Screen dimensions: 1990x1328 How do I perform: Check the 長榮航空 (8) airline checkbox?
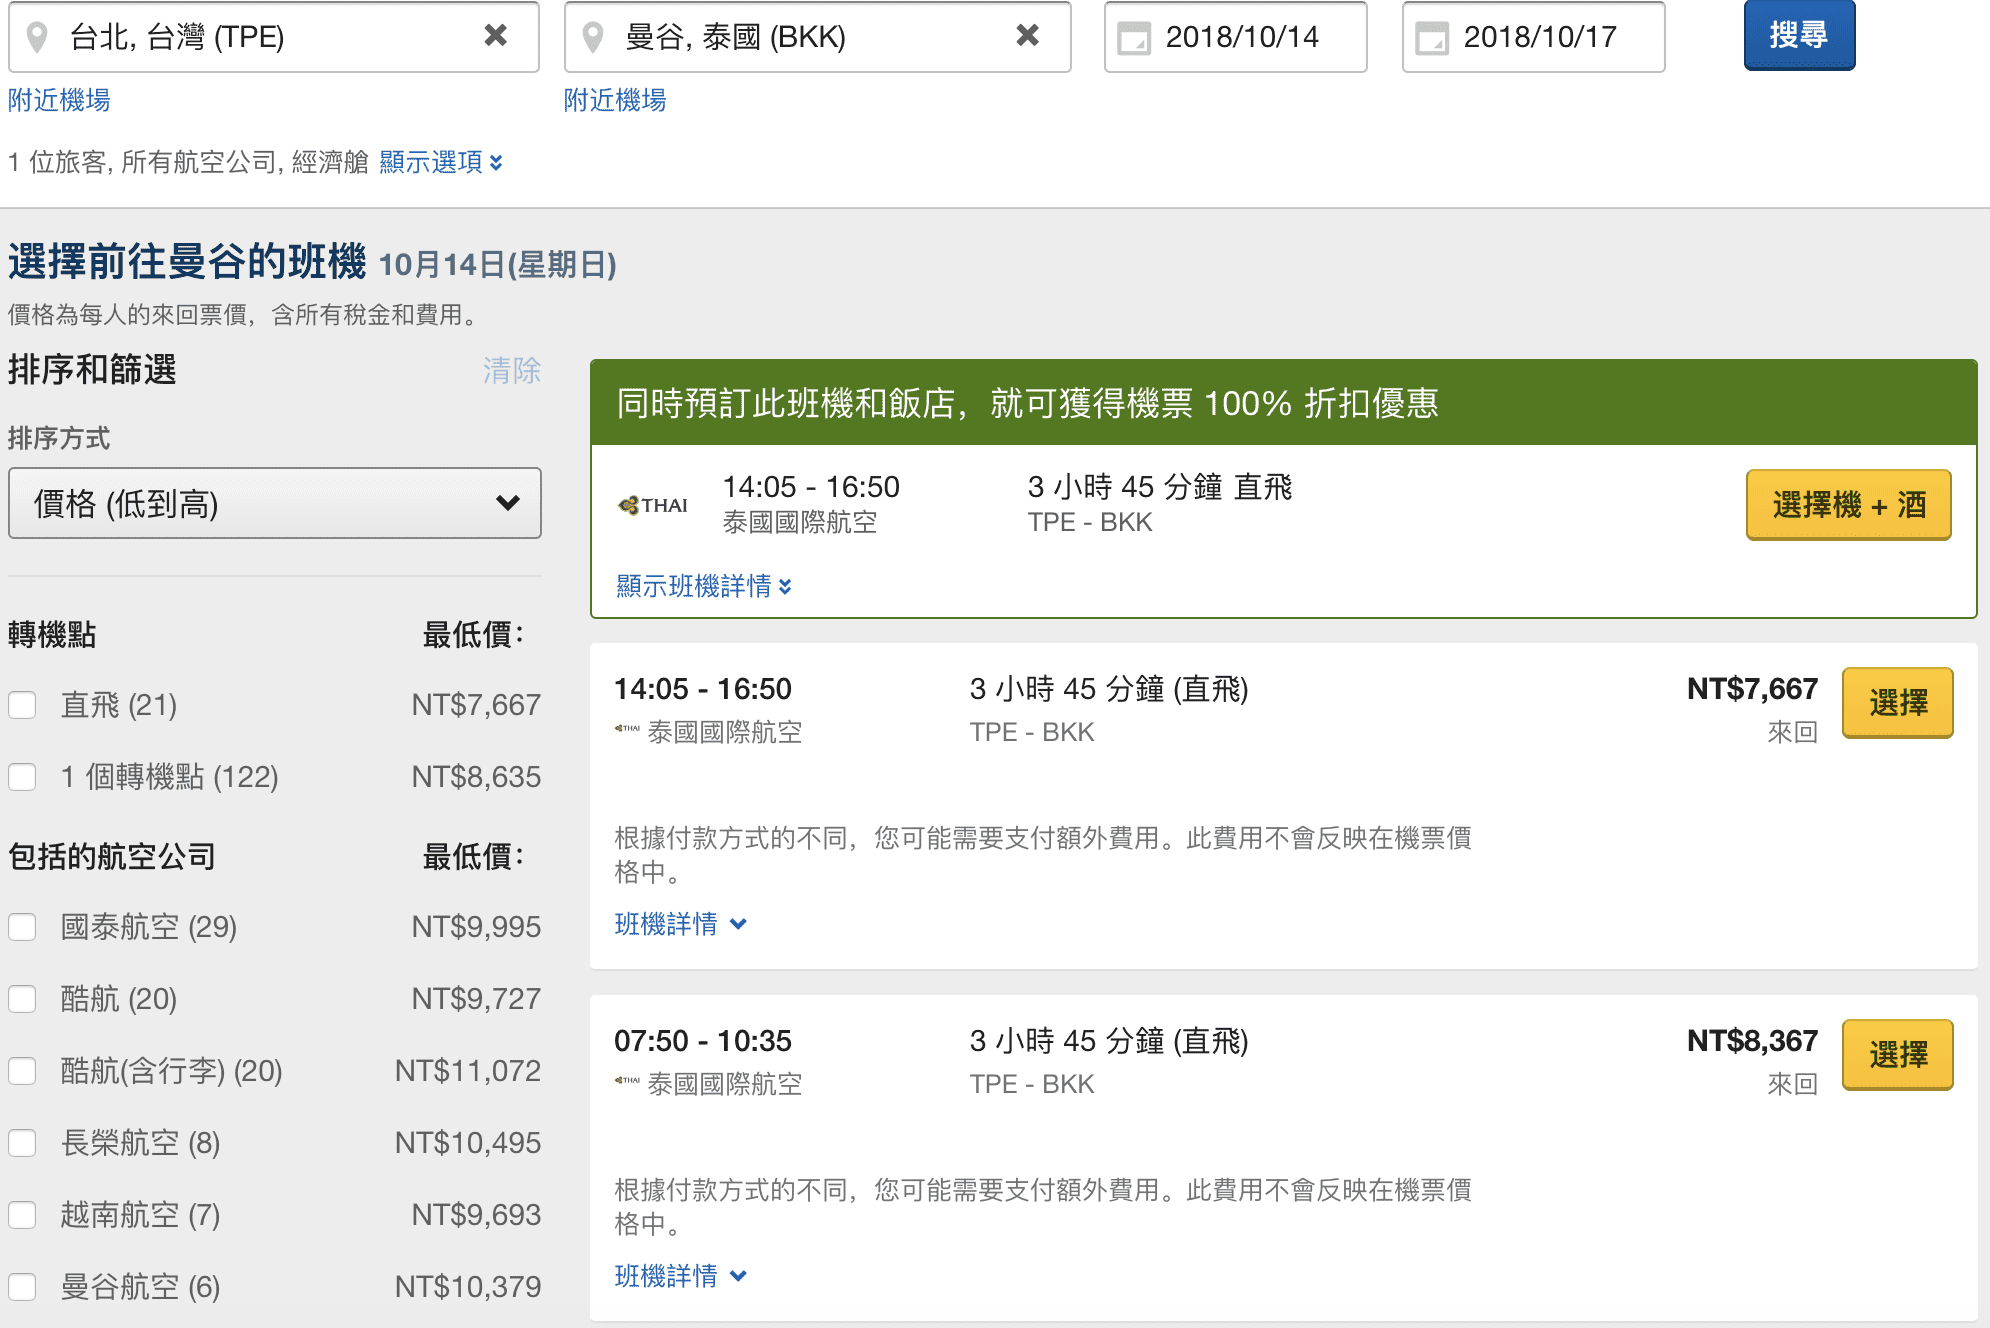click(22, 1143)
